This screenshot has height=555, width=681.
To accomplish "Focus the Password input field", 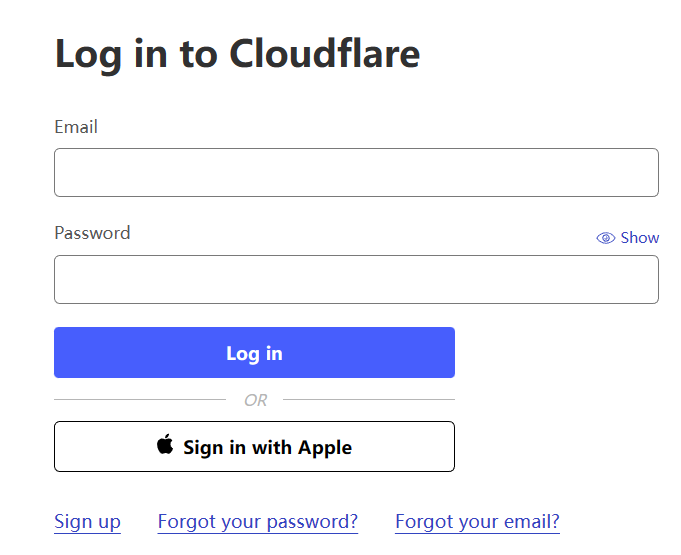I will pyautogui.click(x=356, y=280).
